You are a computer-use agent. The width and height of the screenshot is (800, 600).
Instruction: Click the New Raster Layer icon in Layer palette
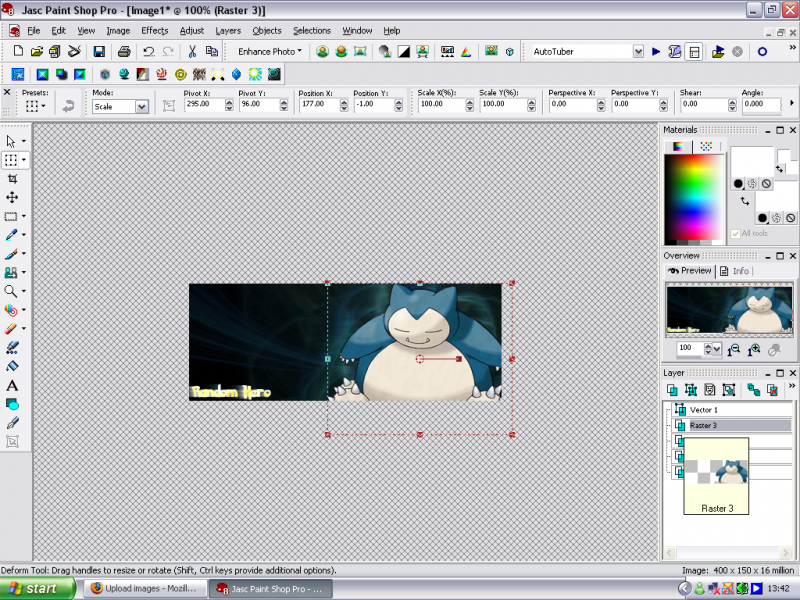coord(672,390)
